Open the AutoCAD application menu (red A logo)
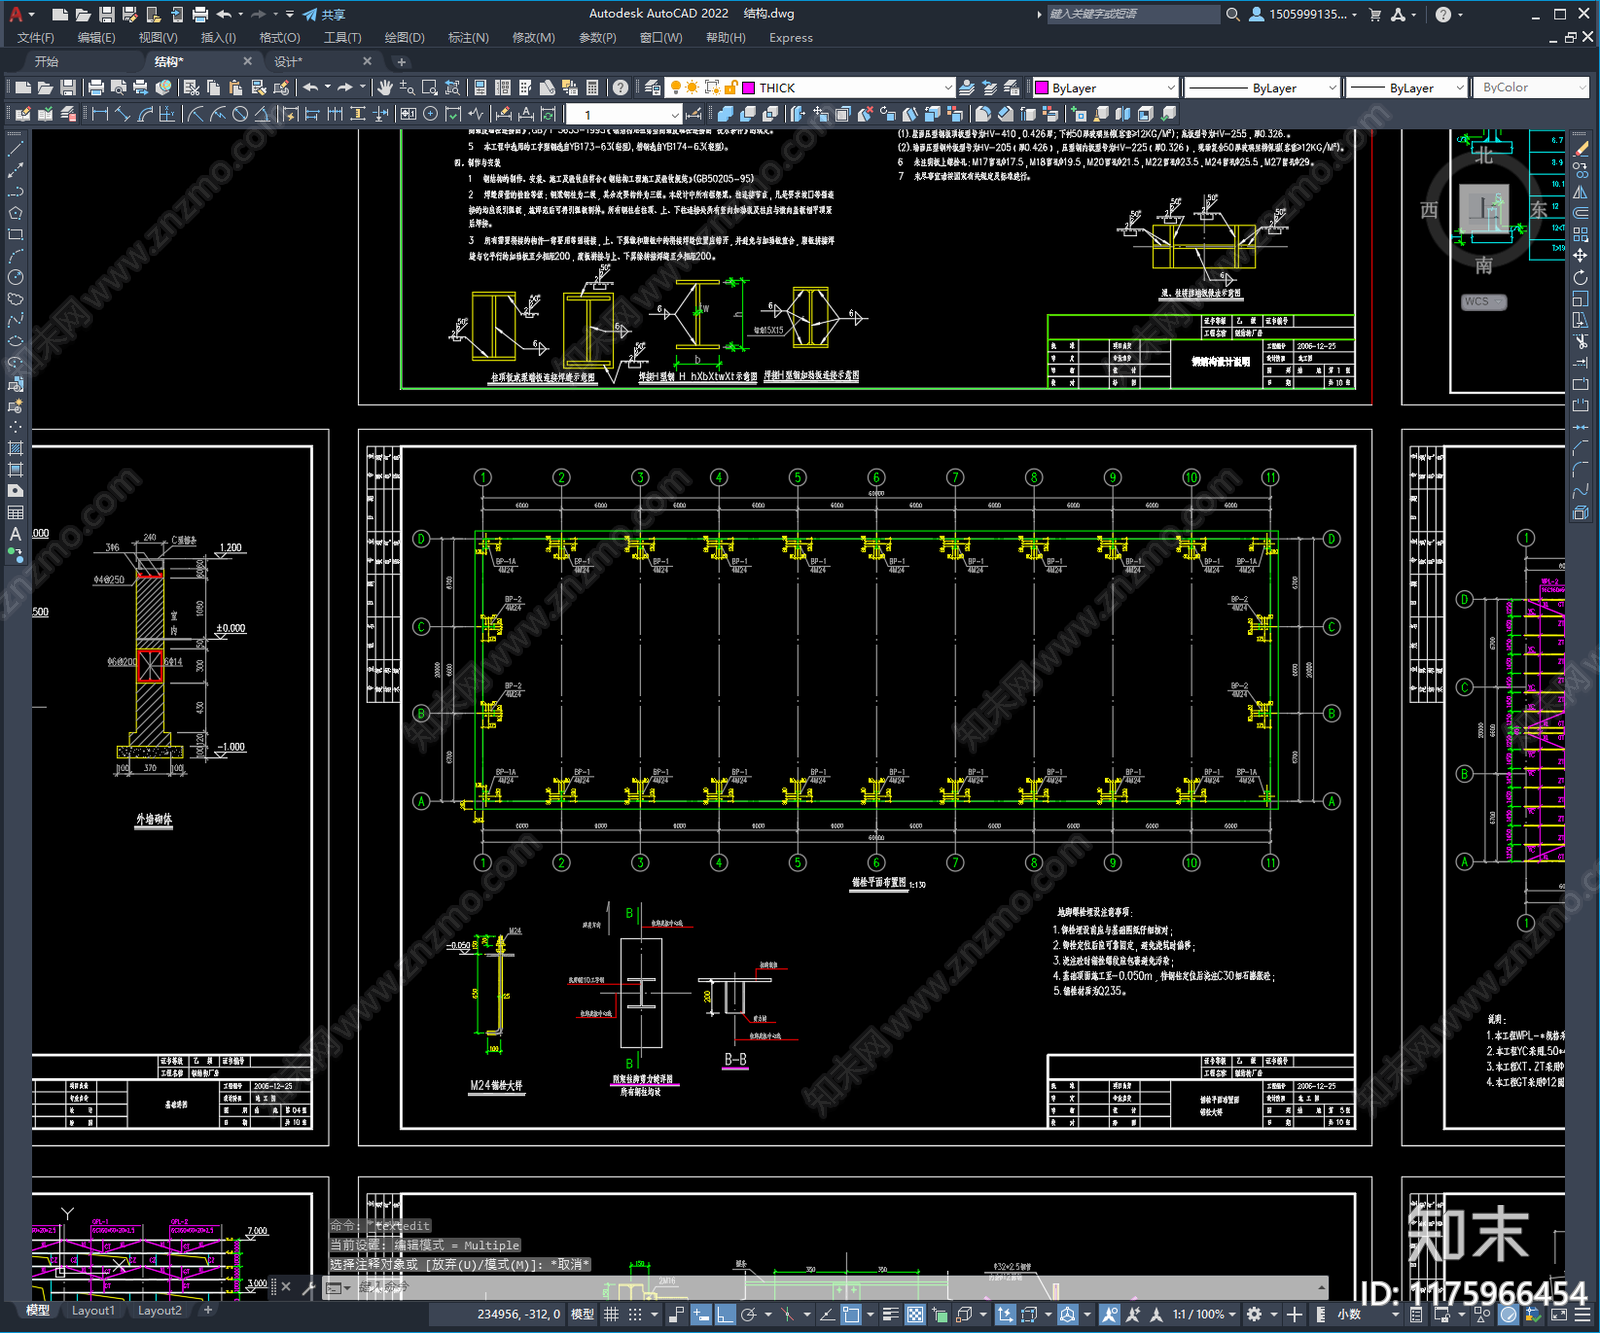Screen dimensions: 1600x1333 click(x=15, y=14)
